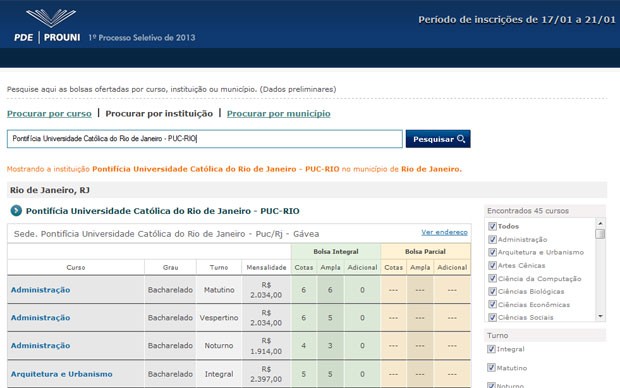This screenshot has height=388, width=620.
Task: Click the magnifier icon on Pesquisar button
Action: point(461,139)
